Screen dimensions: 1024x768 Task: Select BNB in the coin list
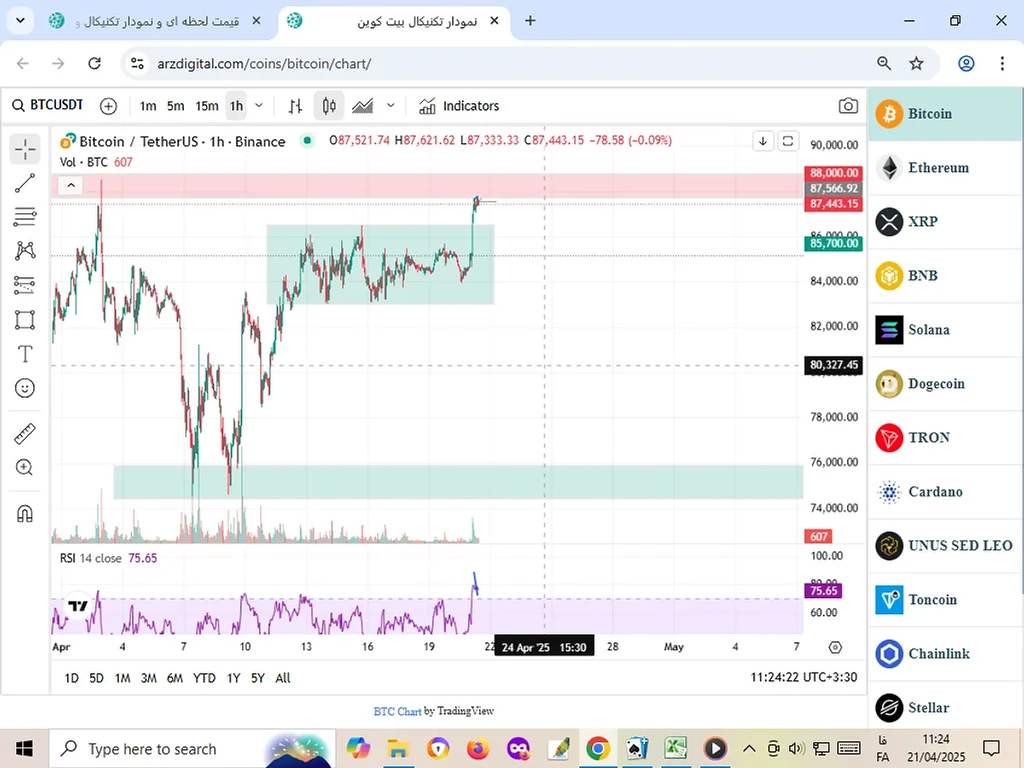point(945,276)
